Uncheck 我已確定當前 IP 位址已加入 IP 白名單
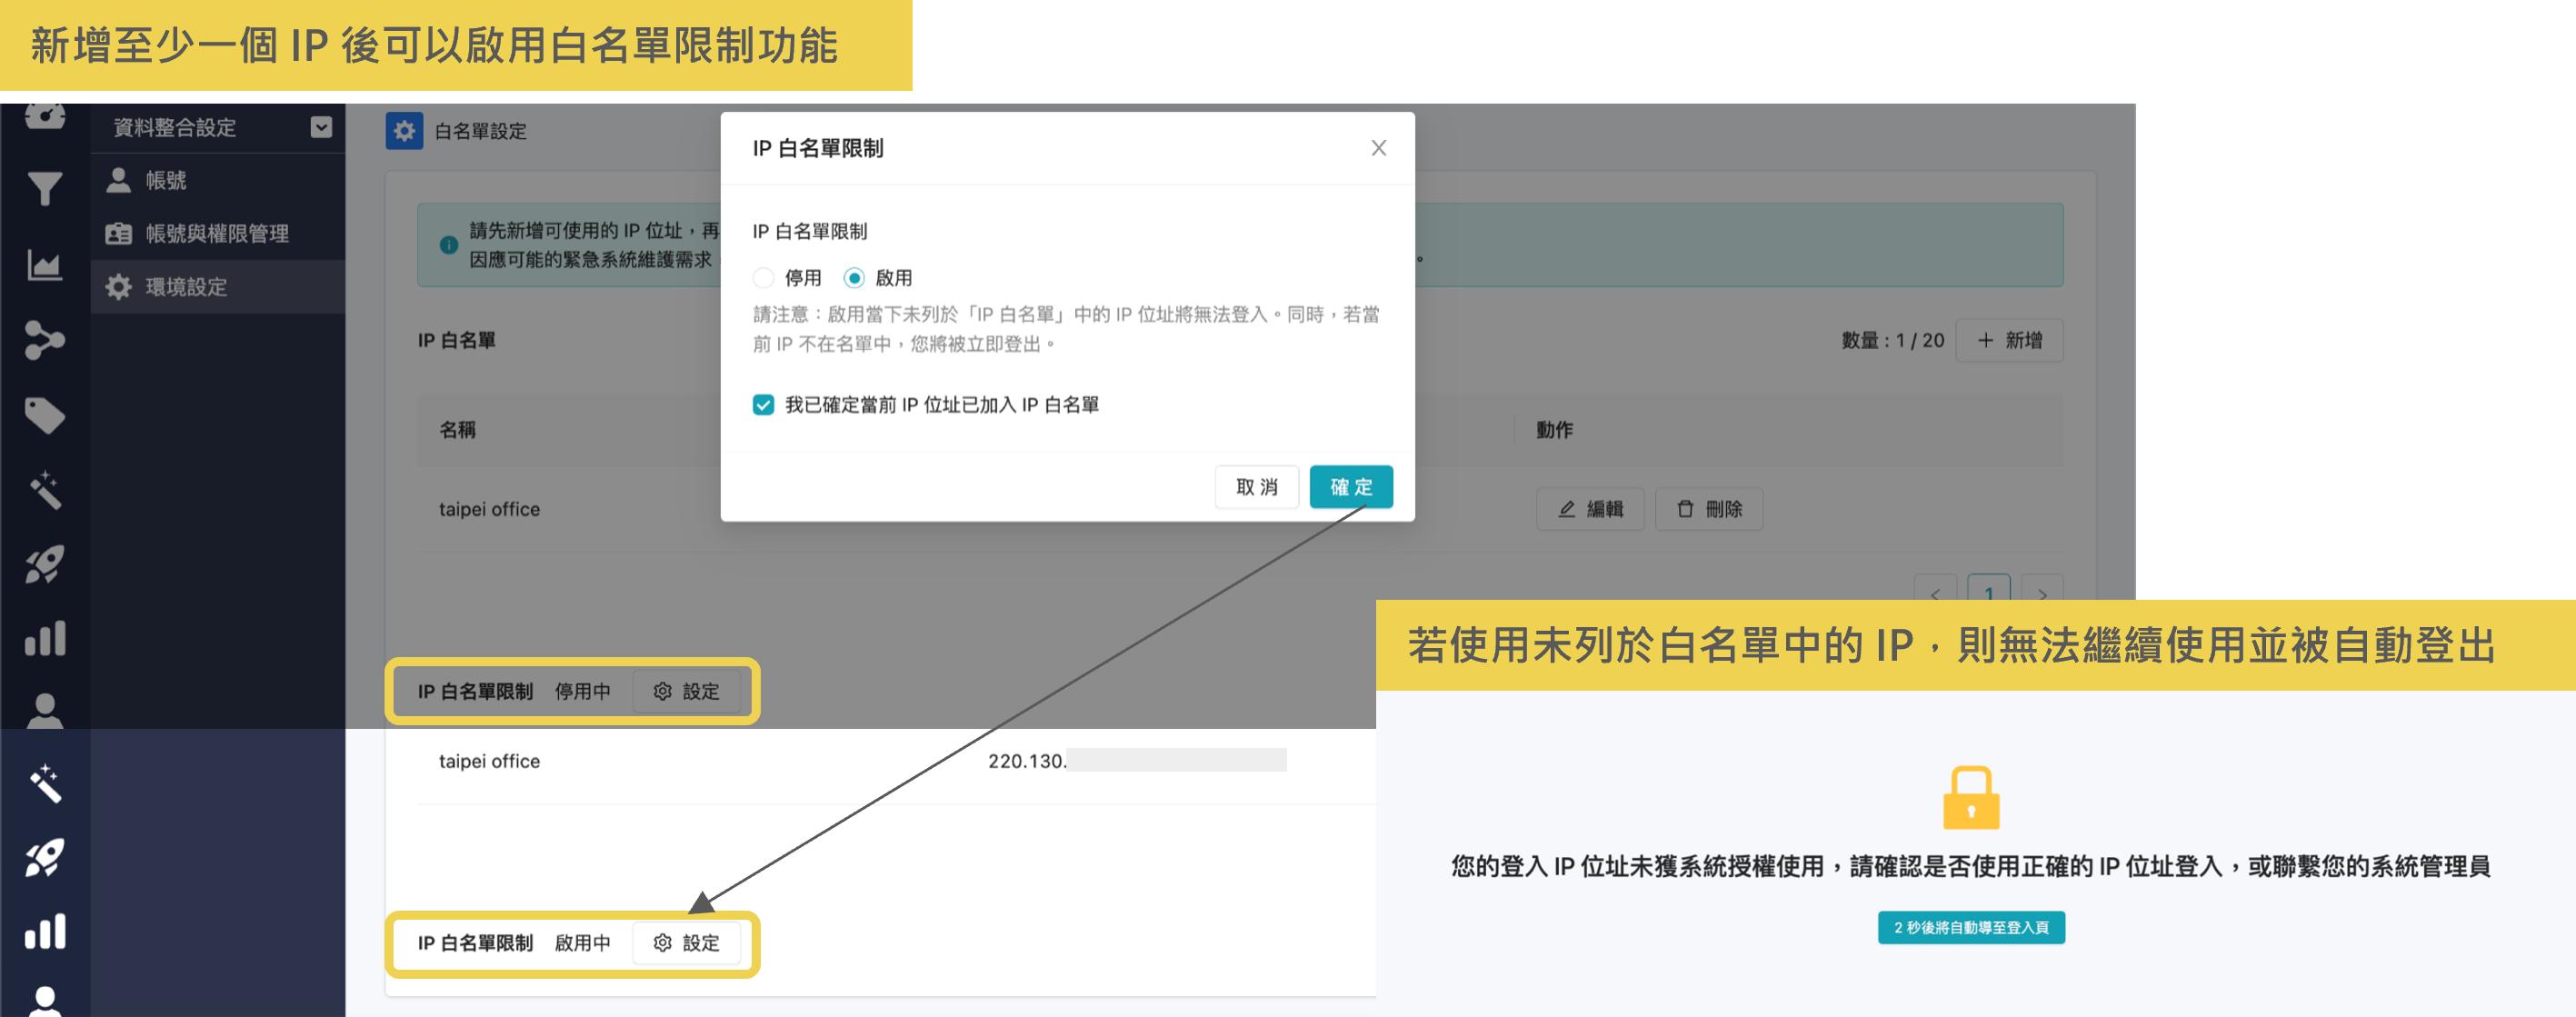 pyautogui.click(x=764, y=405)
